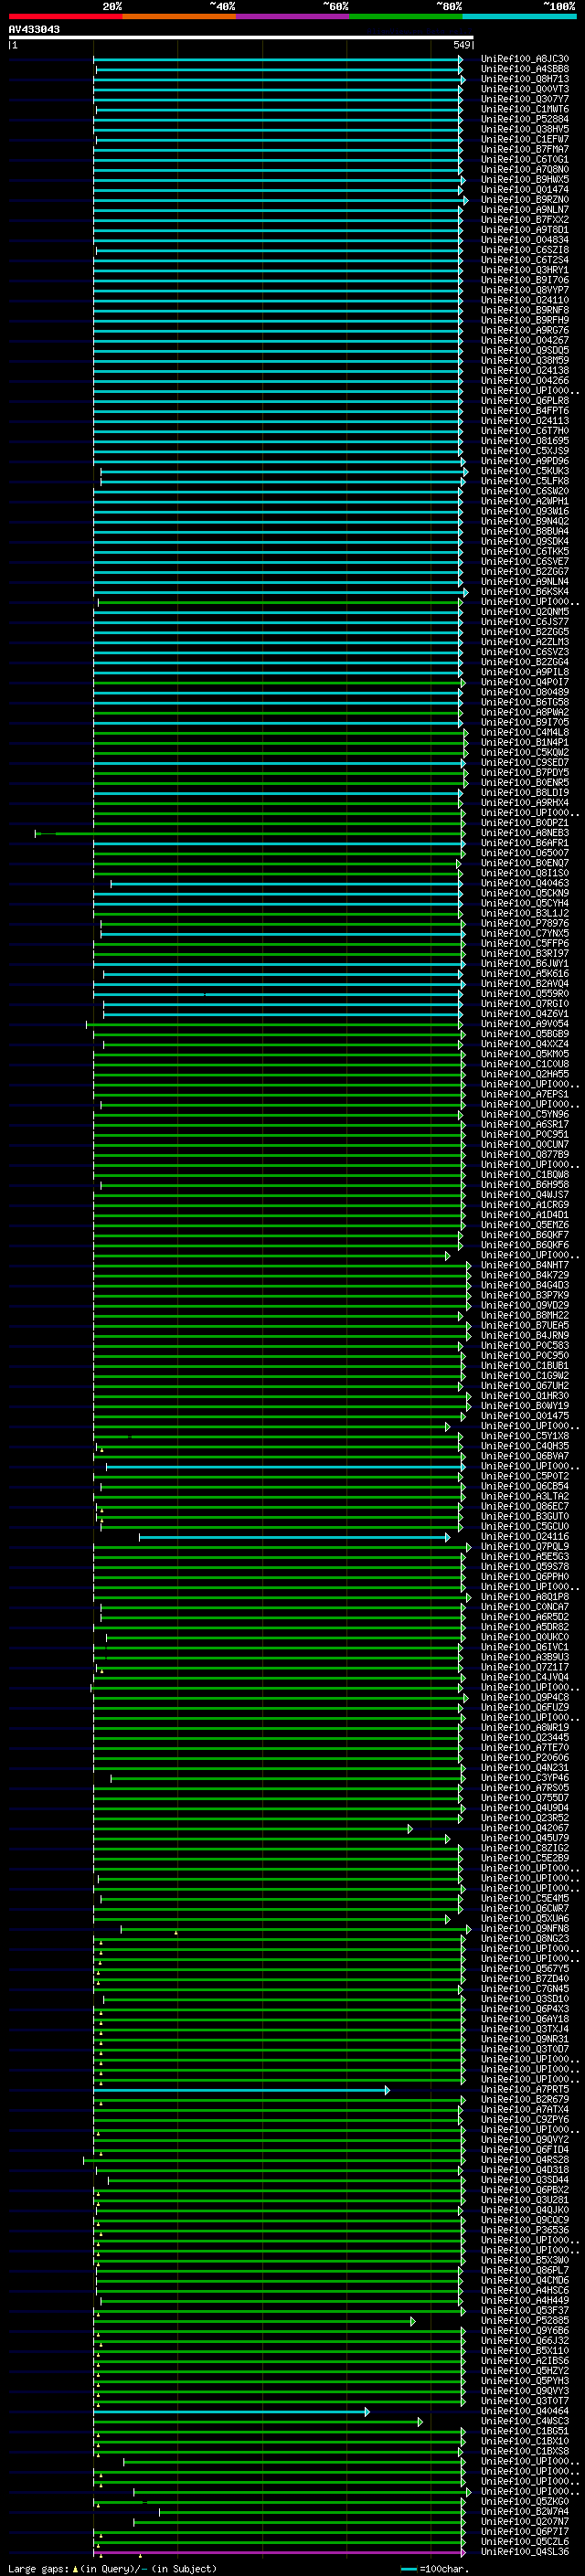Select hit label UniRef100_O24138
Viewport: 585px width, 2576px height.
pos(525,371)
